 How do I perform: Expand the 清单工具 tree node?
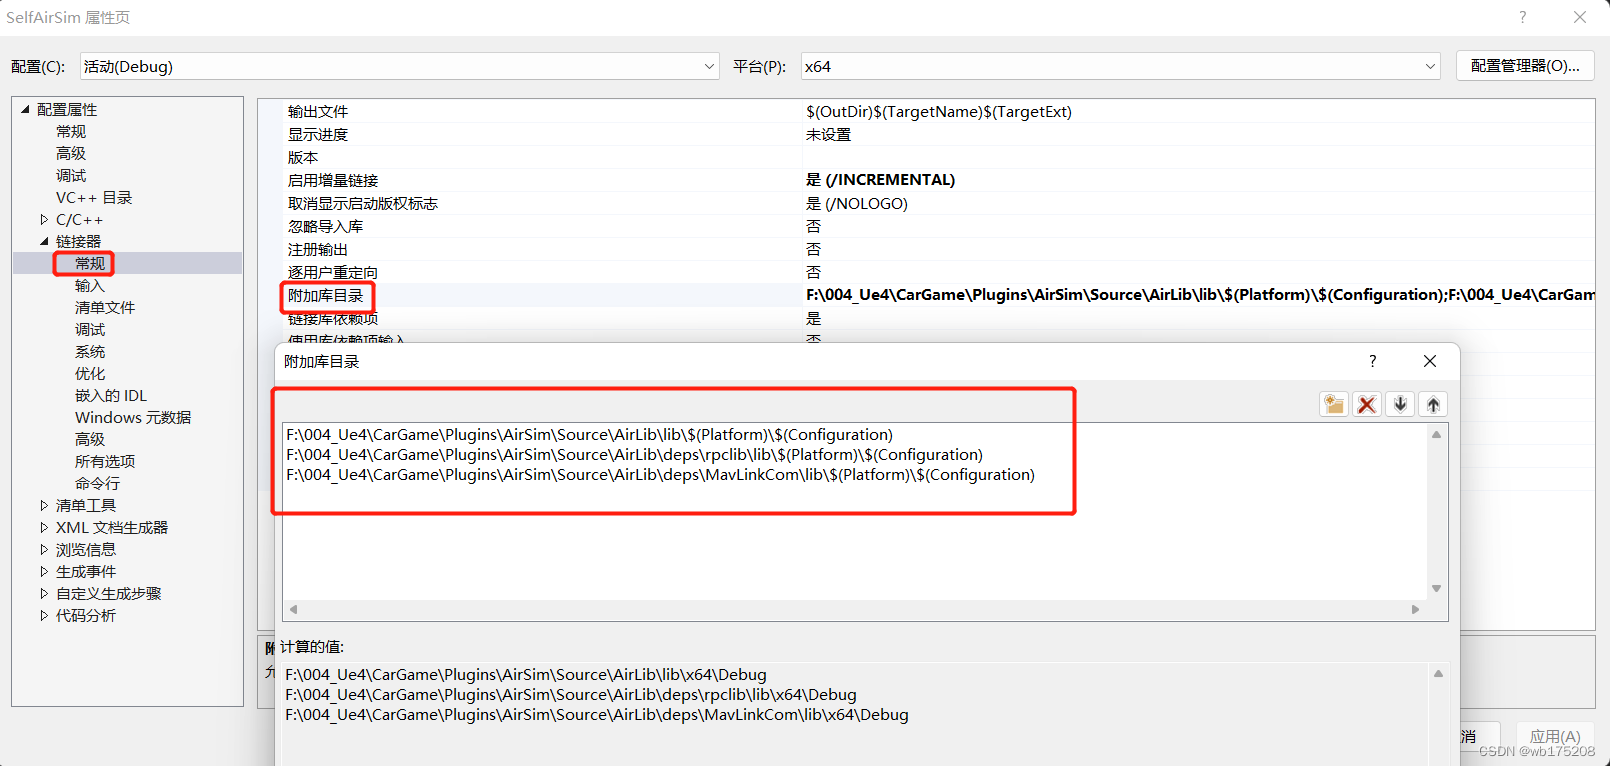44,505
